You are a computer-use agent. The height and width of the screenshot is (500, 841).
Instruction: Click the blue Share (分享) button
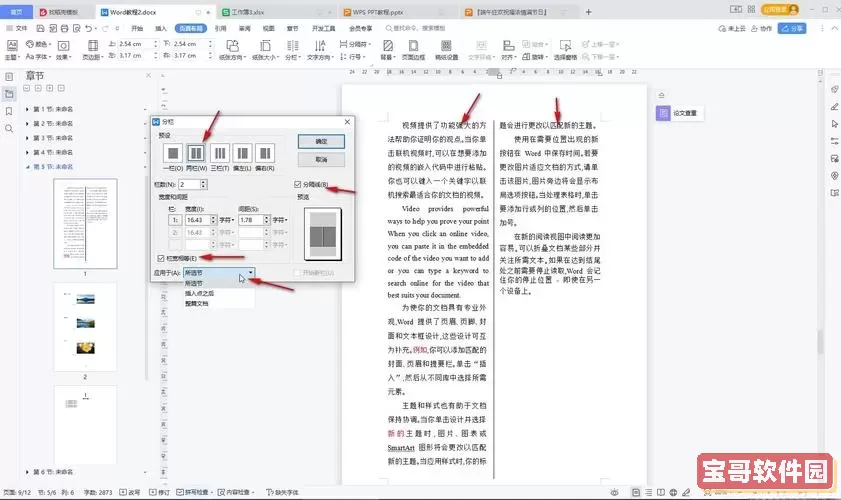pos(792,28)
